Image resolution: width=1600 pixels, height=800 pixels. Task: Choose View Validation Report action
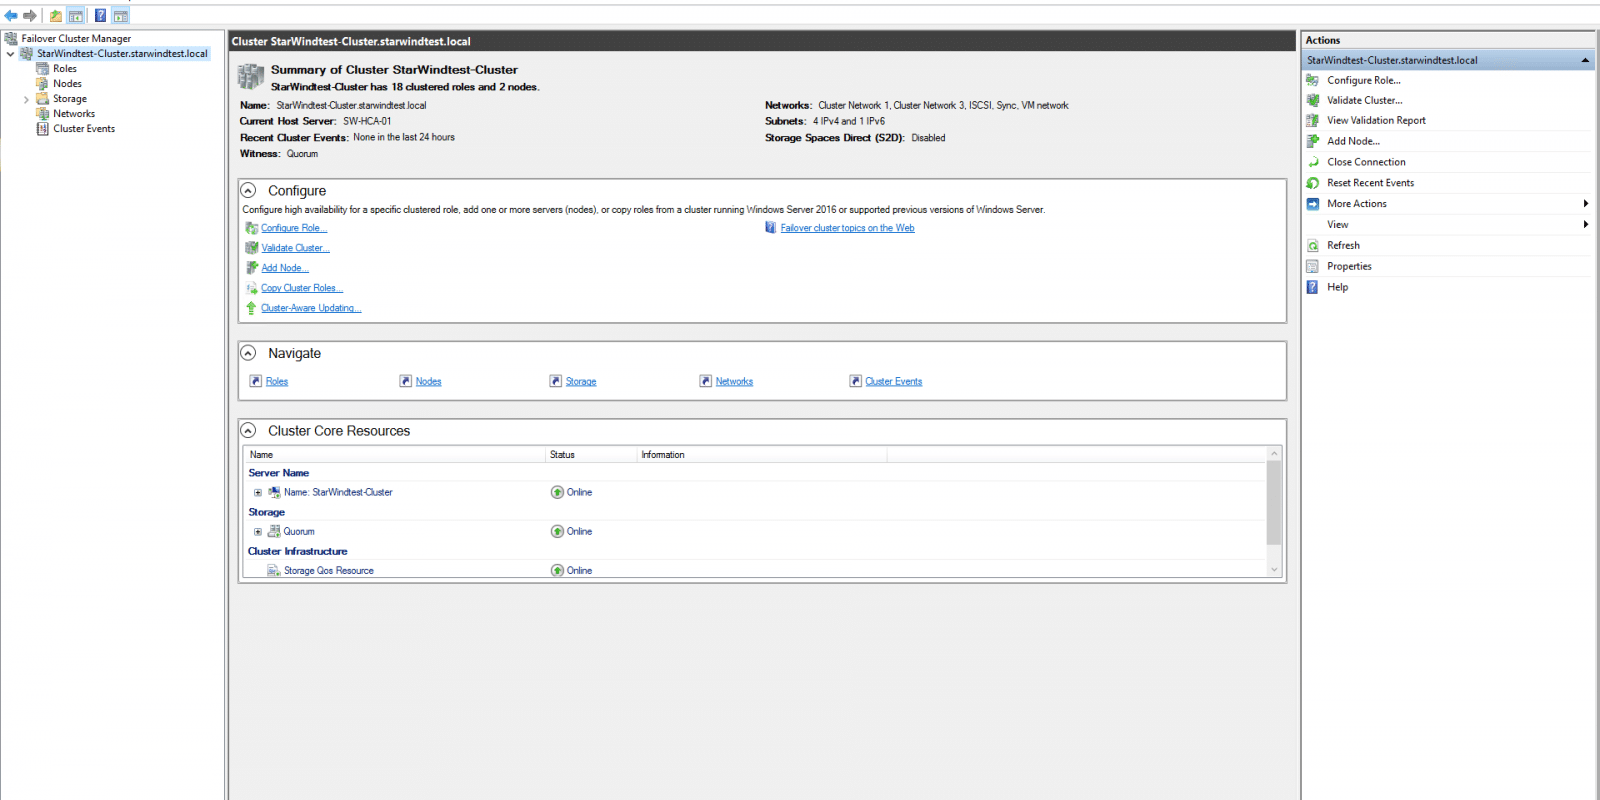click(x=1376, y=120)
